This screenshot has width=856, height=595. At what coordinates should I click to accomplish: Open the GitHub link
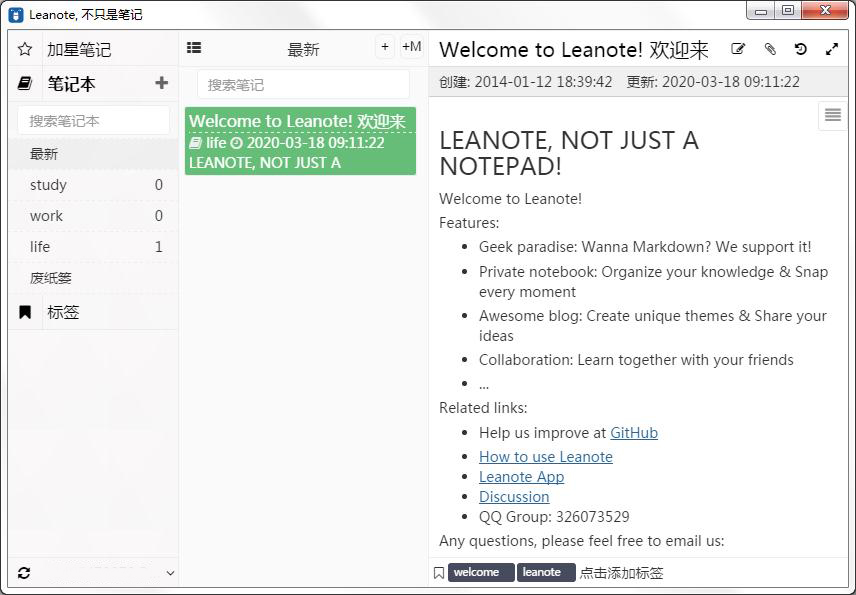point(634,433)
